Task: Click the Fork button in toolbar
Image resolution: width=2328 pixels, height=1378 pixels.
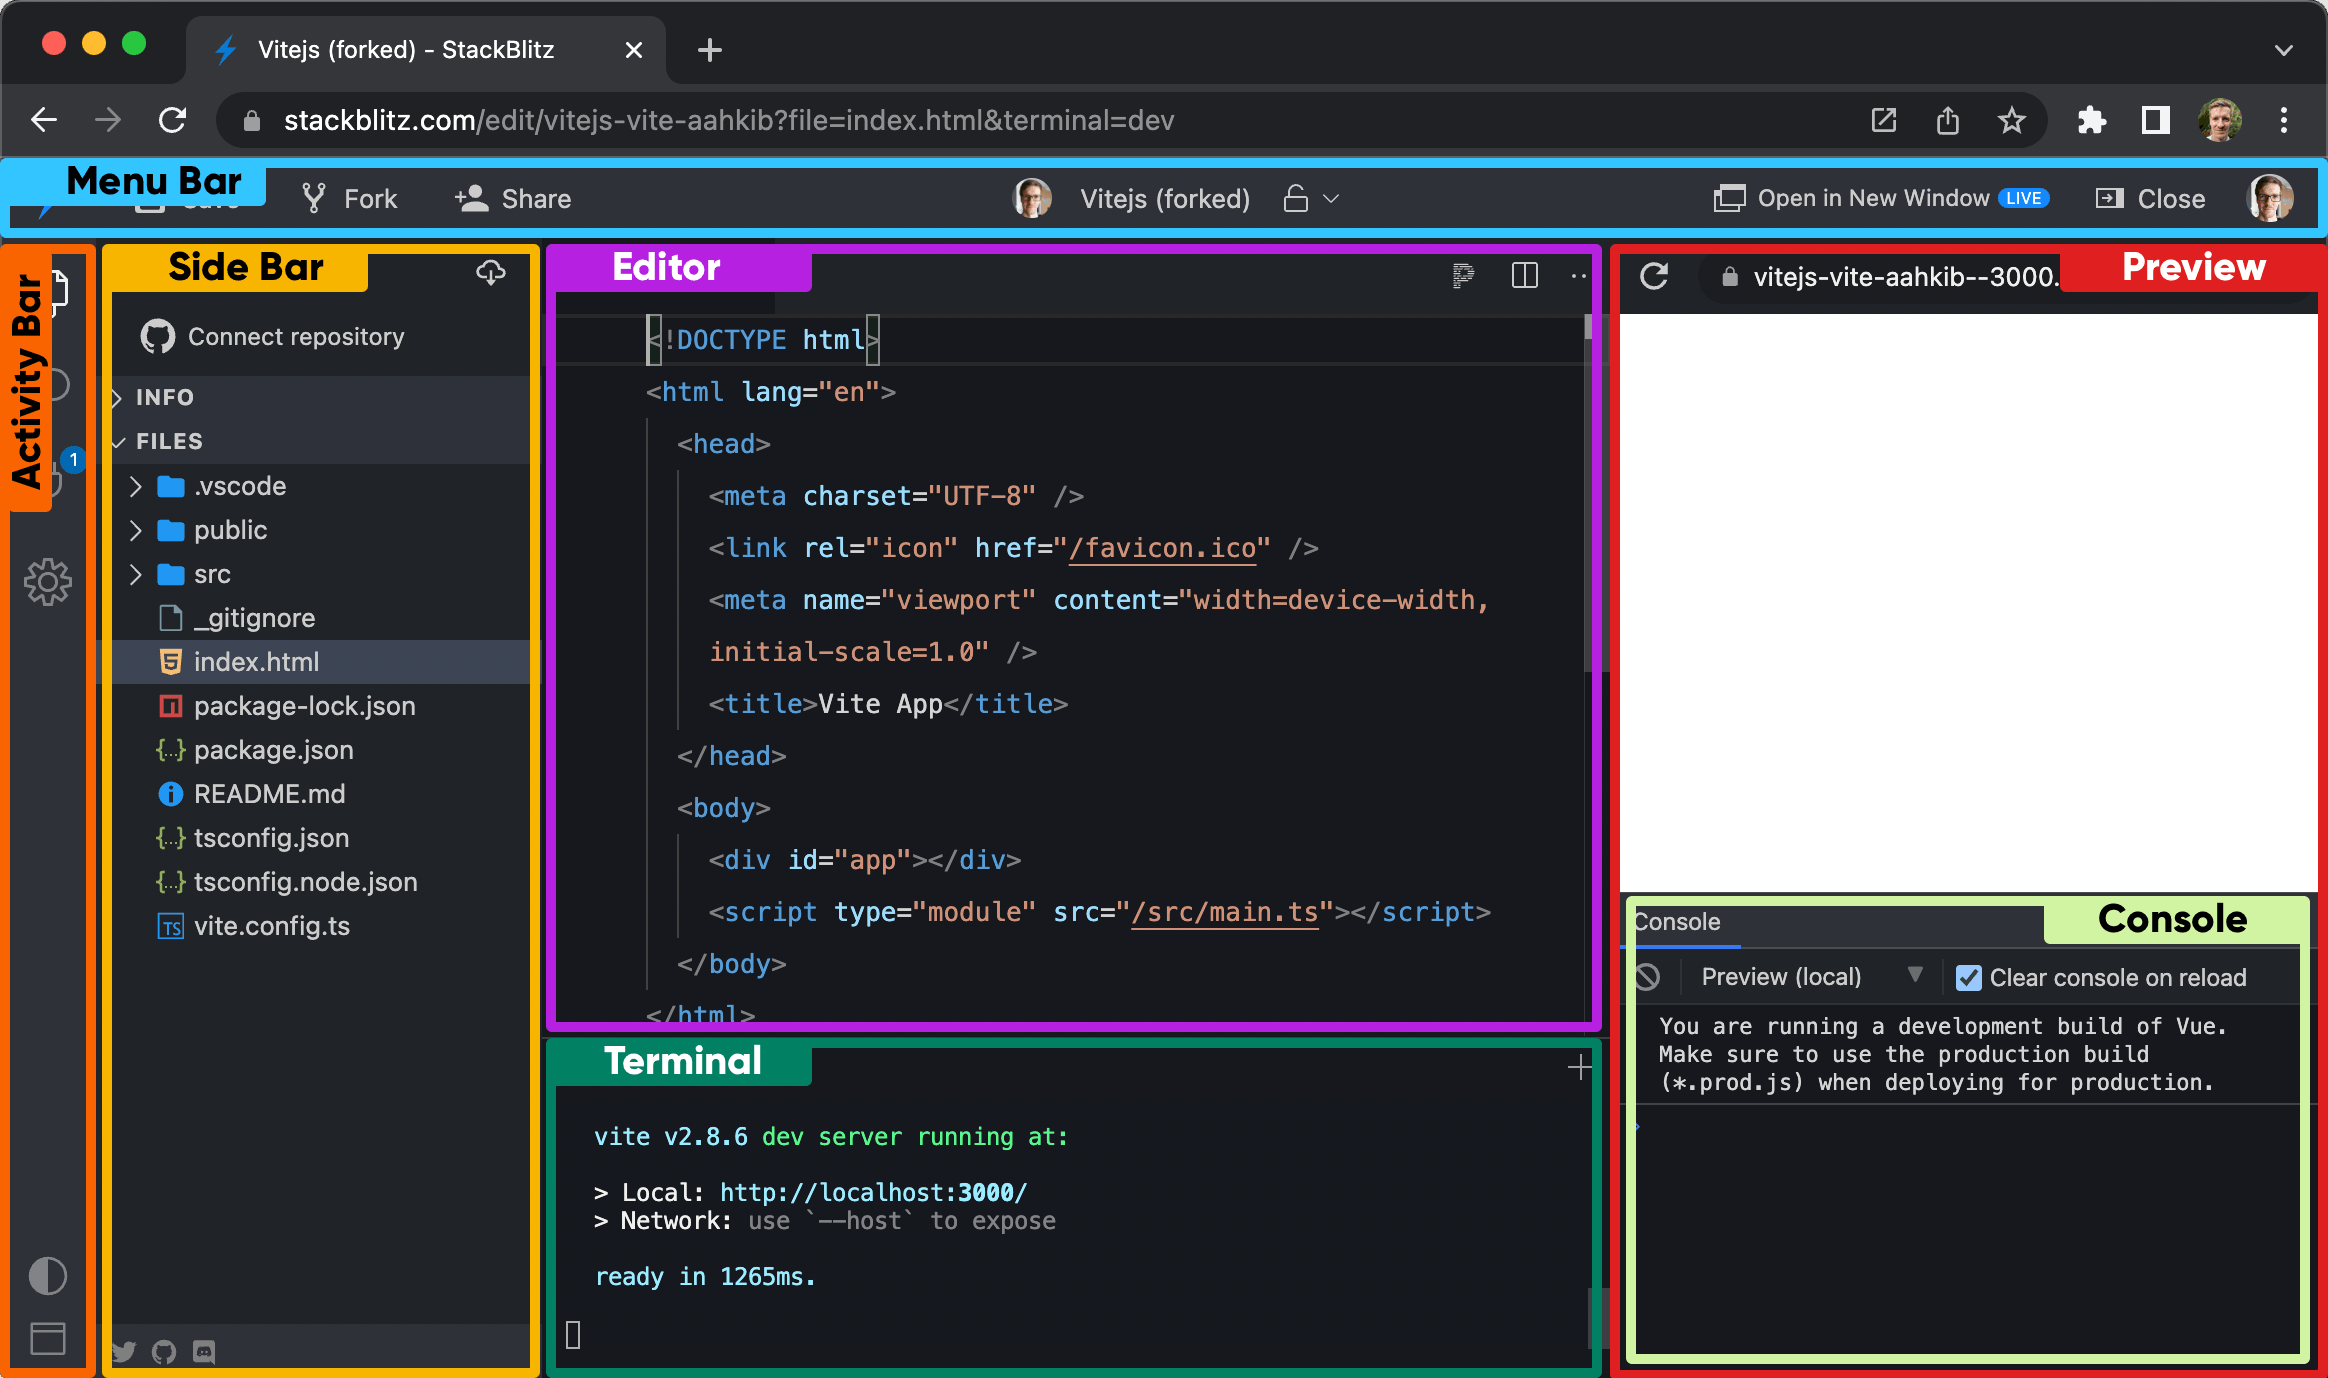Action: click(349, 198)
